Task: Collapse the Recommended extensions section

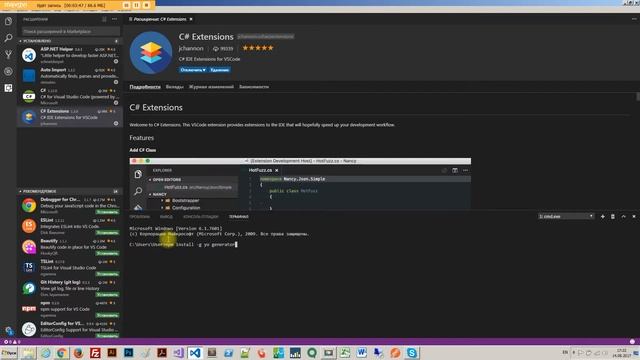Action: [x=69, y=191]
